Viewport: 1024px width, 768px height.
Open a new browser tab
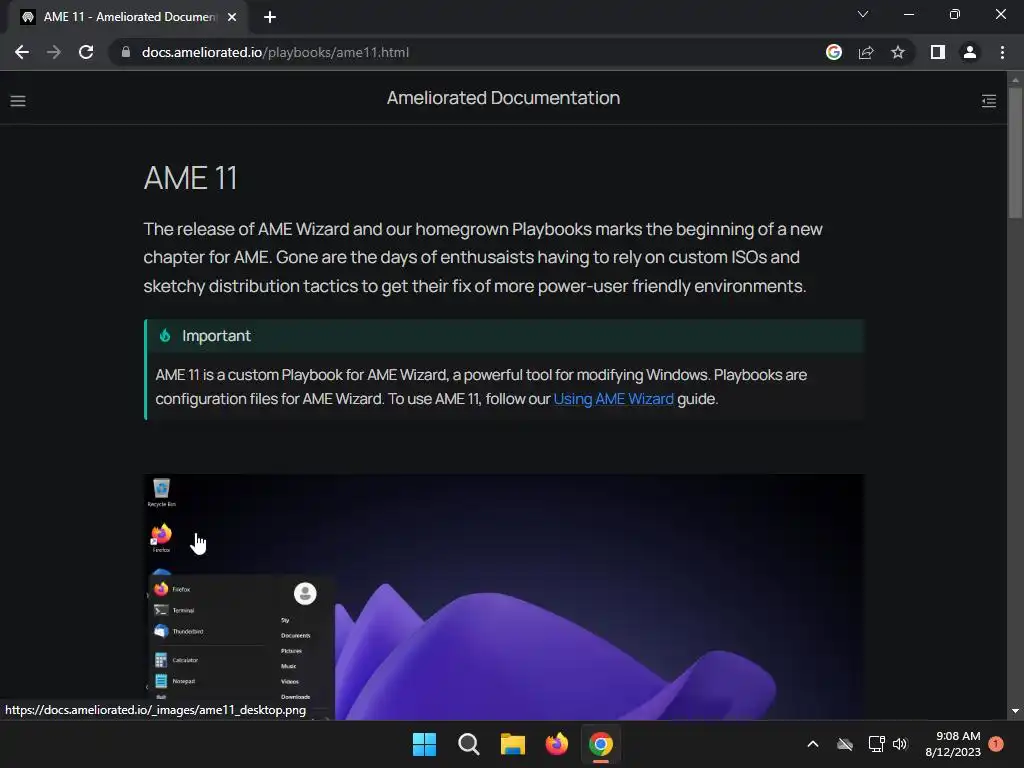tap(270, 17)
